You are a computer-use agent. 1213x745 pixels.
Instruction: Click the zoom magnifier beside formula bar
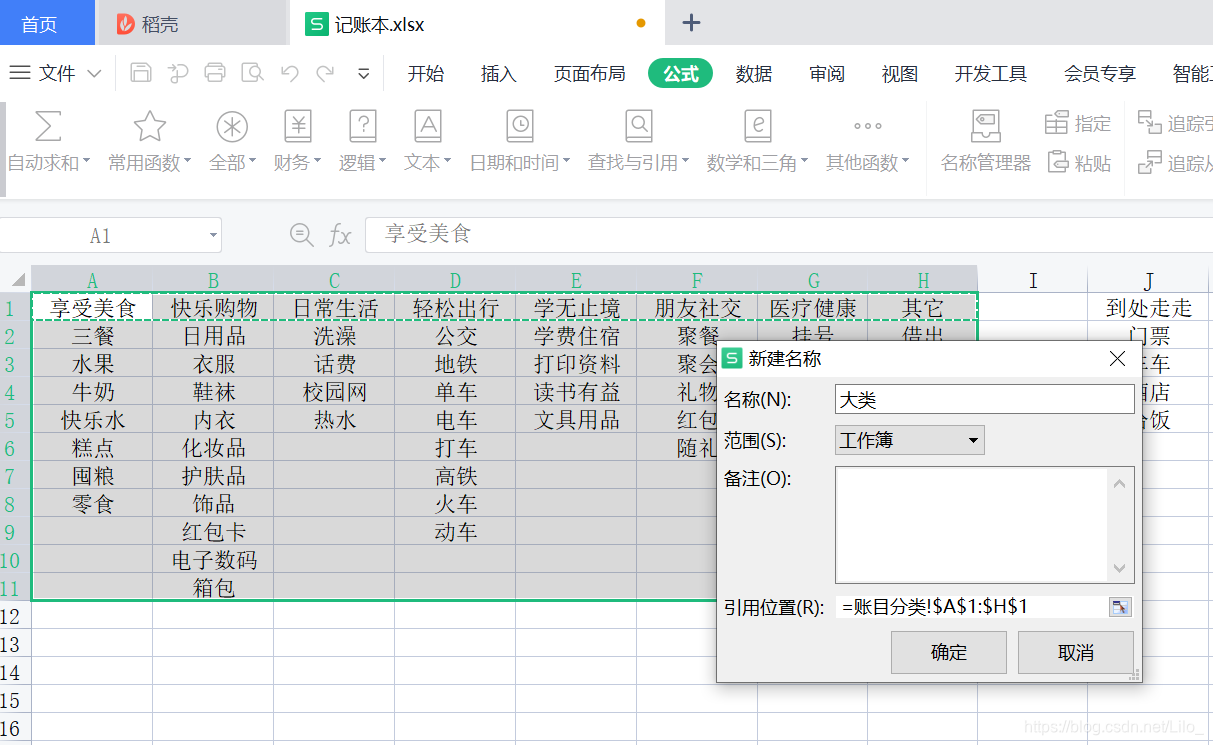pos(301,235)
